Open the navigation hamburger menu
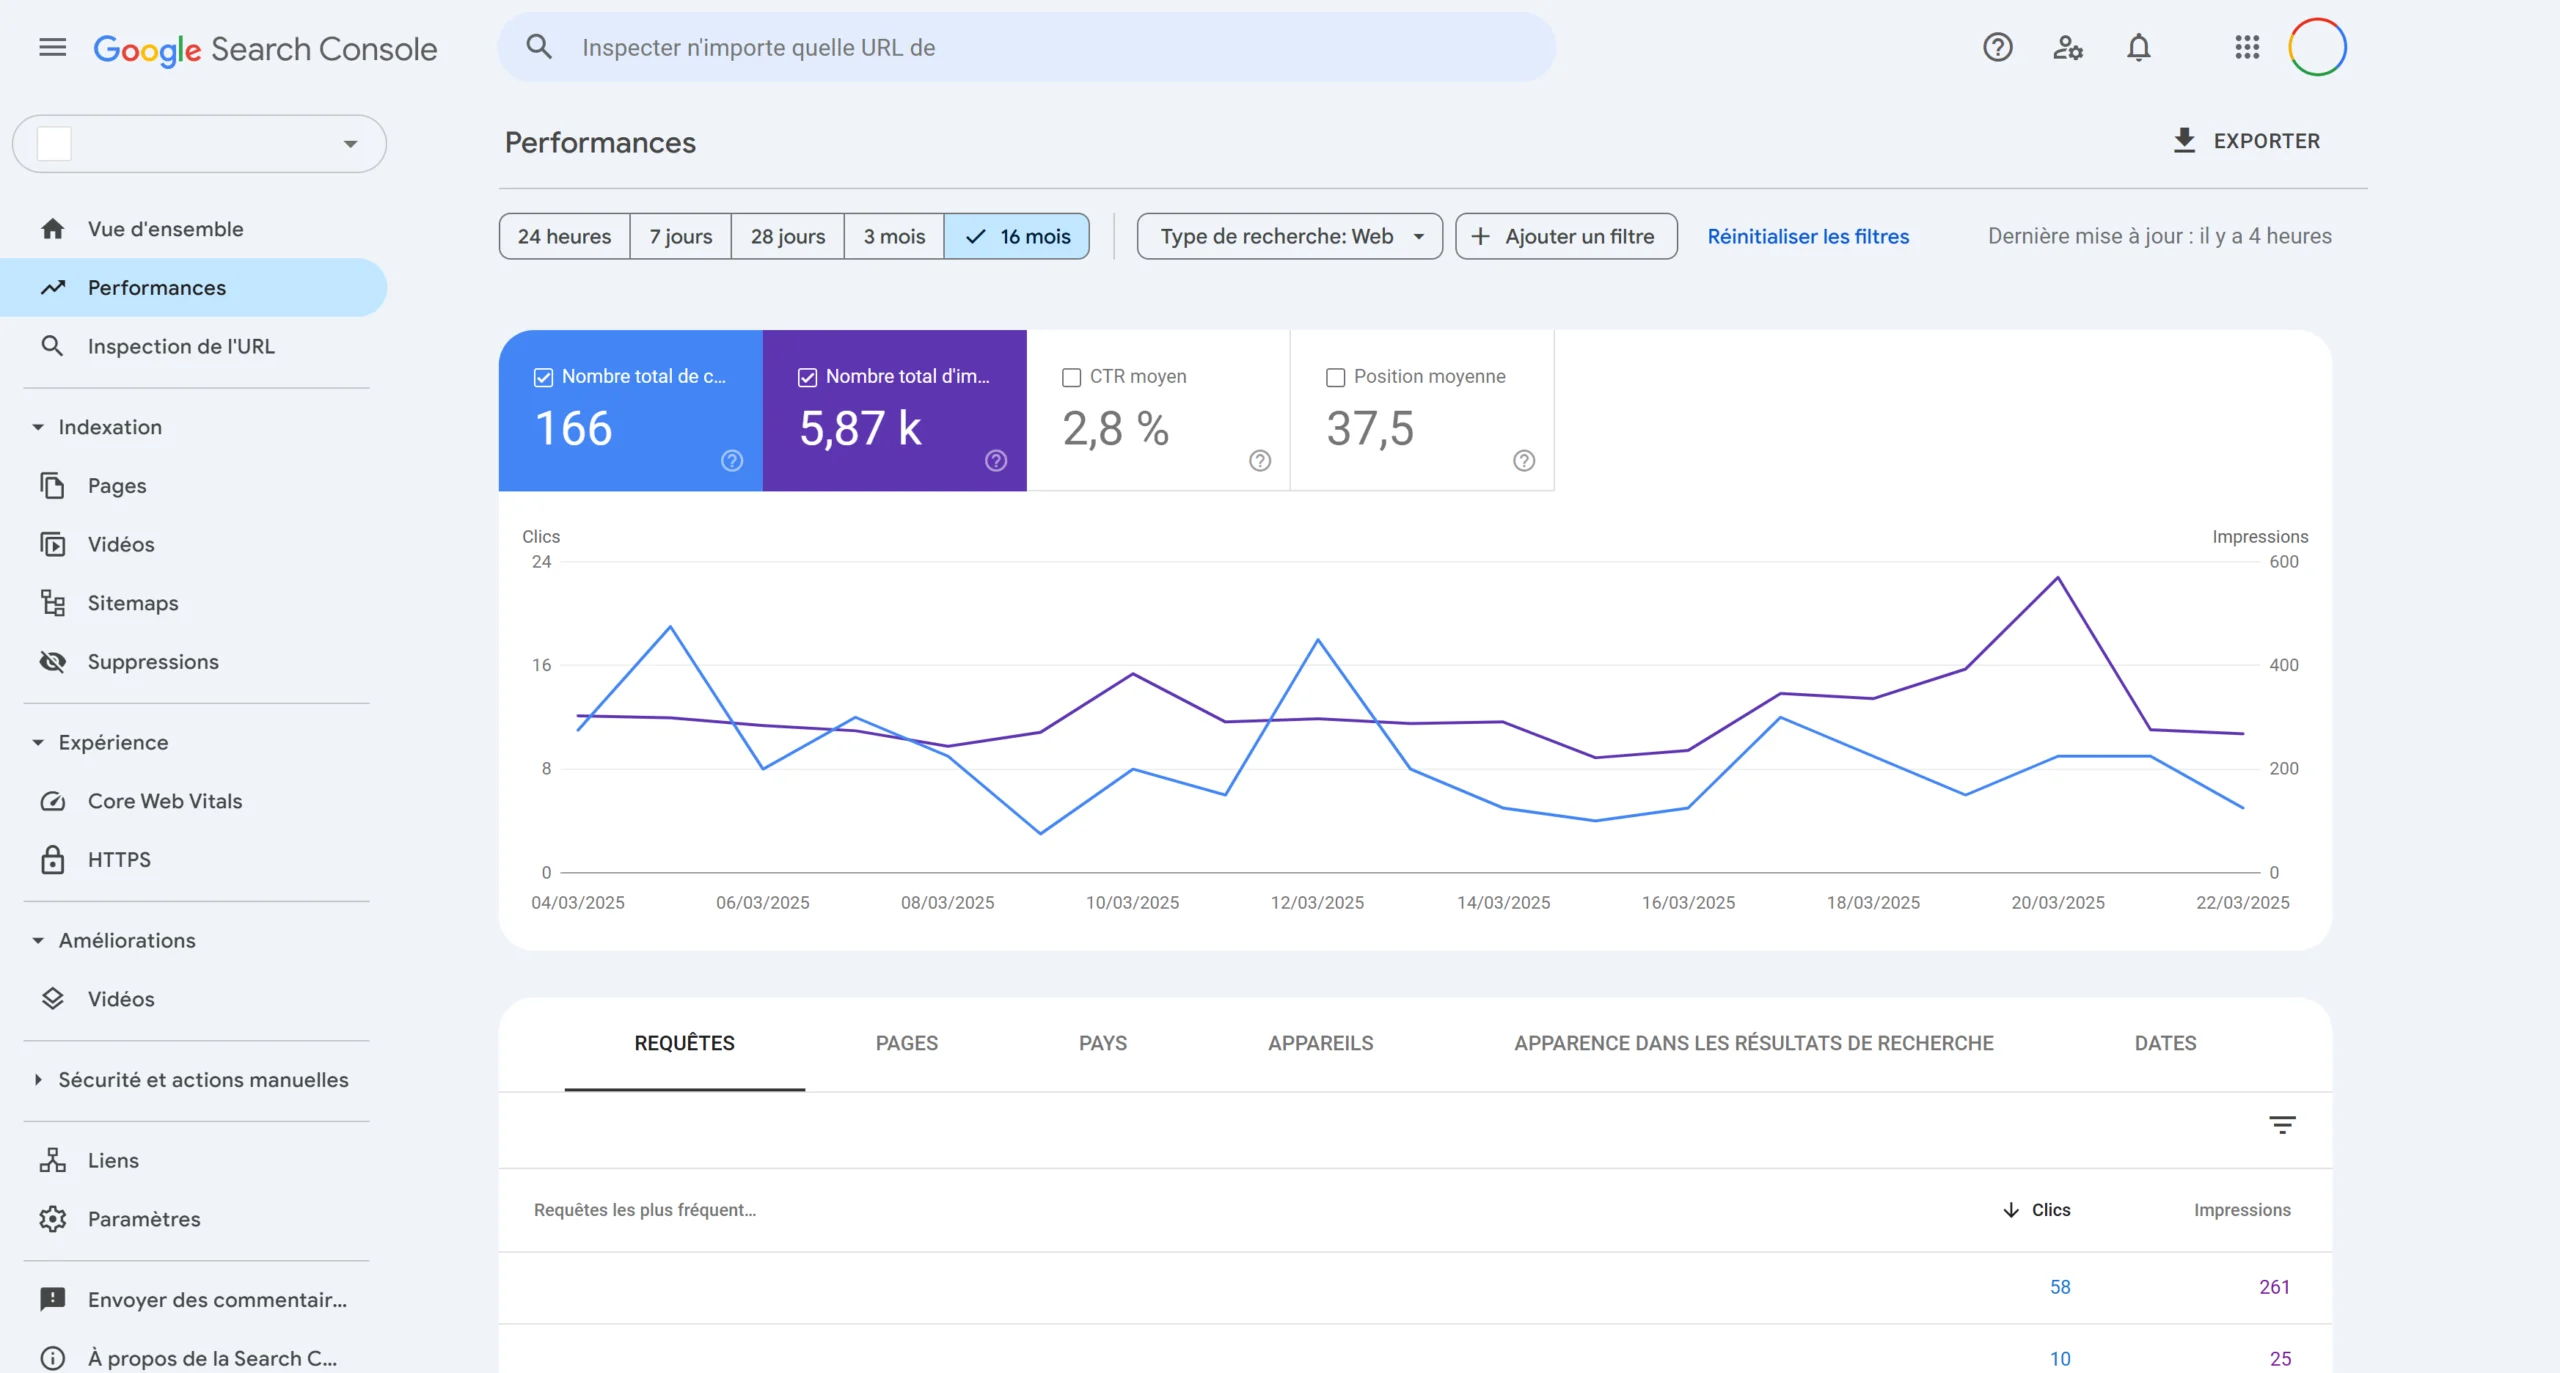This screenshot has width=2560, height=1373. point(51,47)
